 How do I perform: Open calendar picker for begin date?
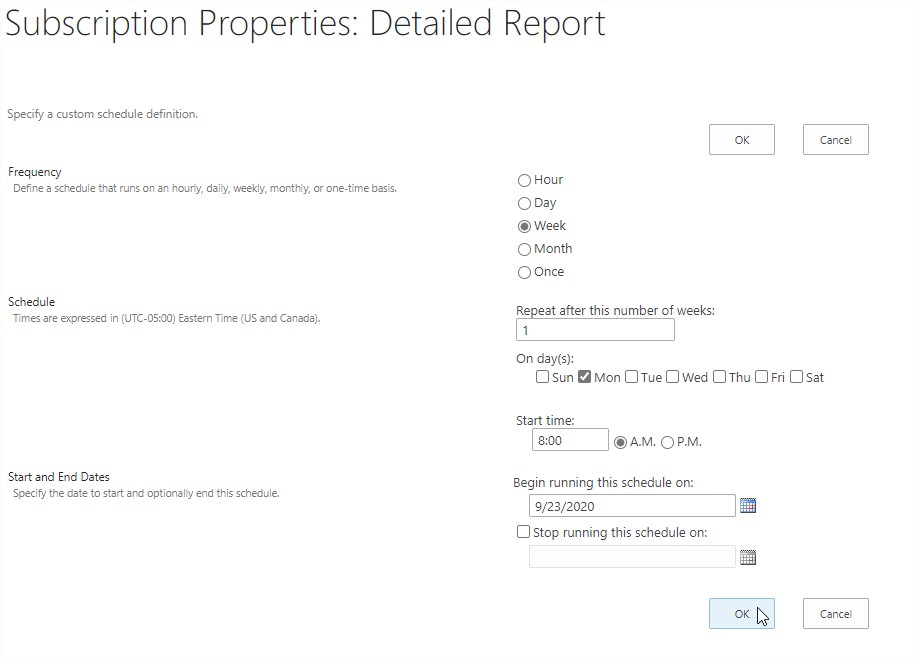click(748, 505)
